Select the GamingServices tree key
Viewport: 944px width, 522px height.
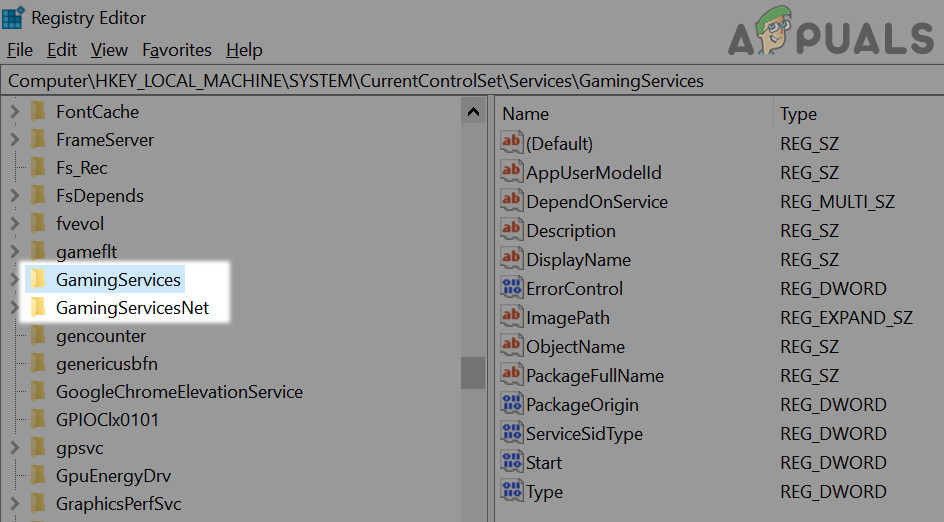click(x=118, y=280)
